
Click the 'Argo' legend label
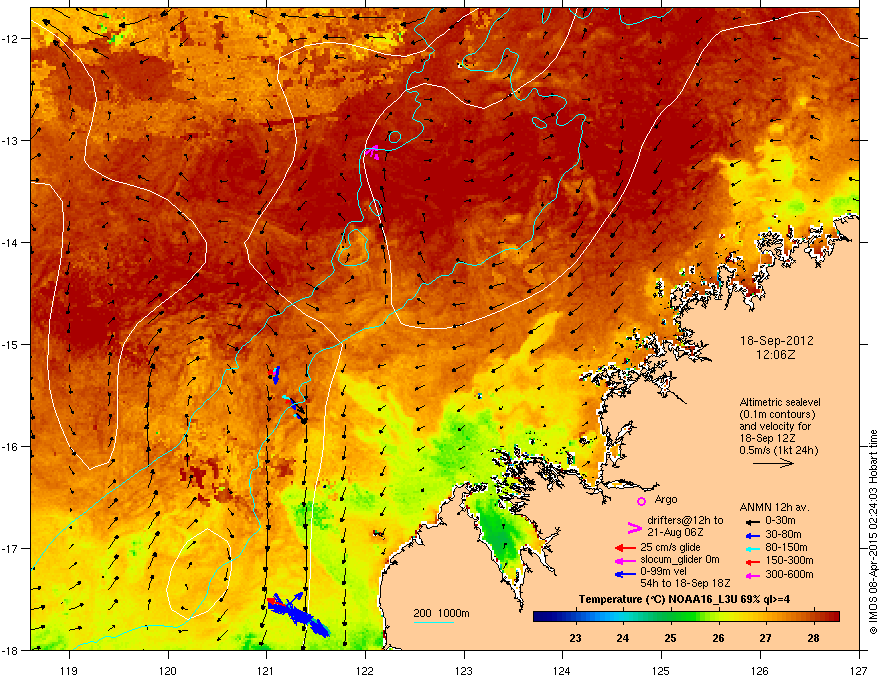666,500
